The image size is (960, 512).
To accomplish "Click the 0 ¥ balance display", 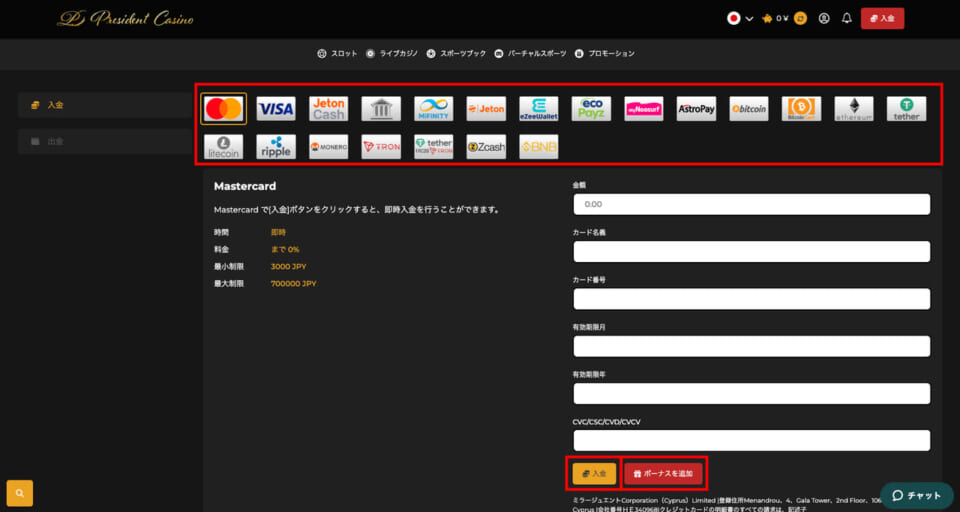I will pos(782,18).
